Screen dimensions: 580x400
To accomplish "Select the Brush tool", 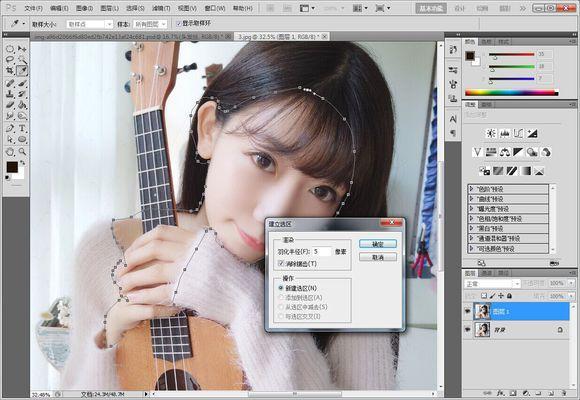I will [22, 83].
